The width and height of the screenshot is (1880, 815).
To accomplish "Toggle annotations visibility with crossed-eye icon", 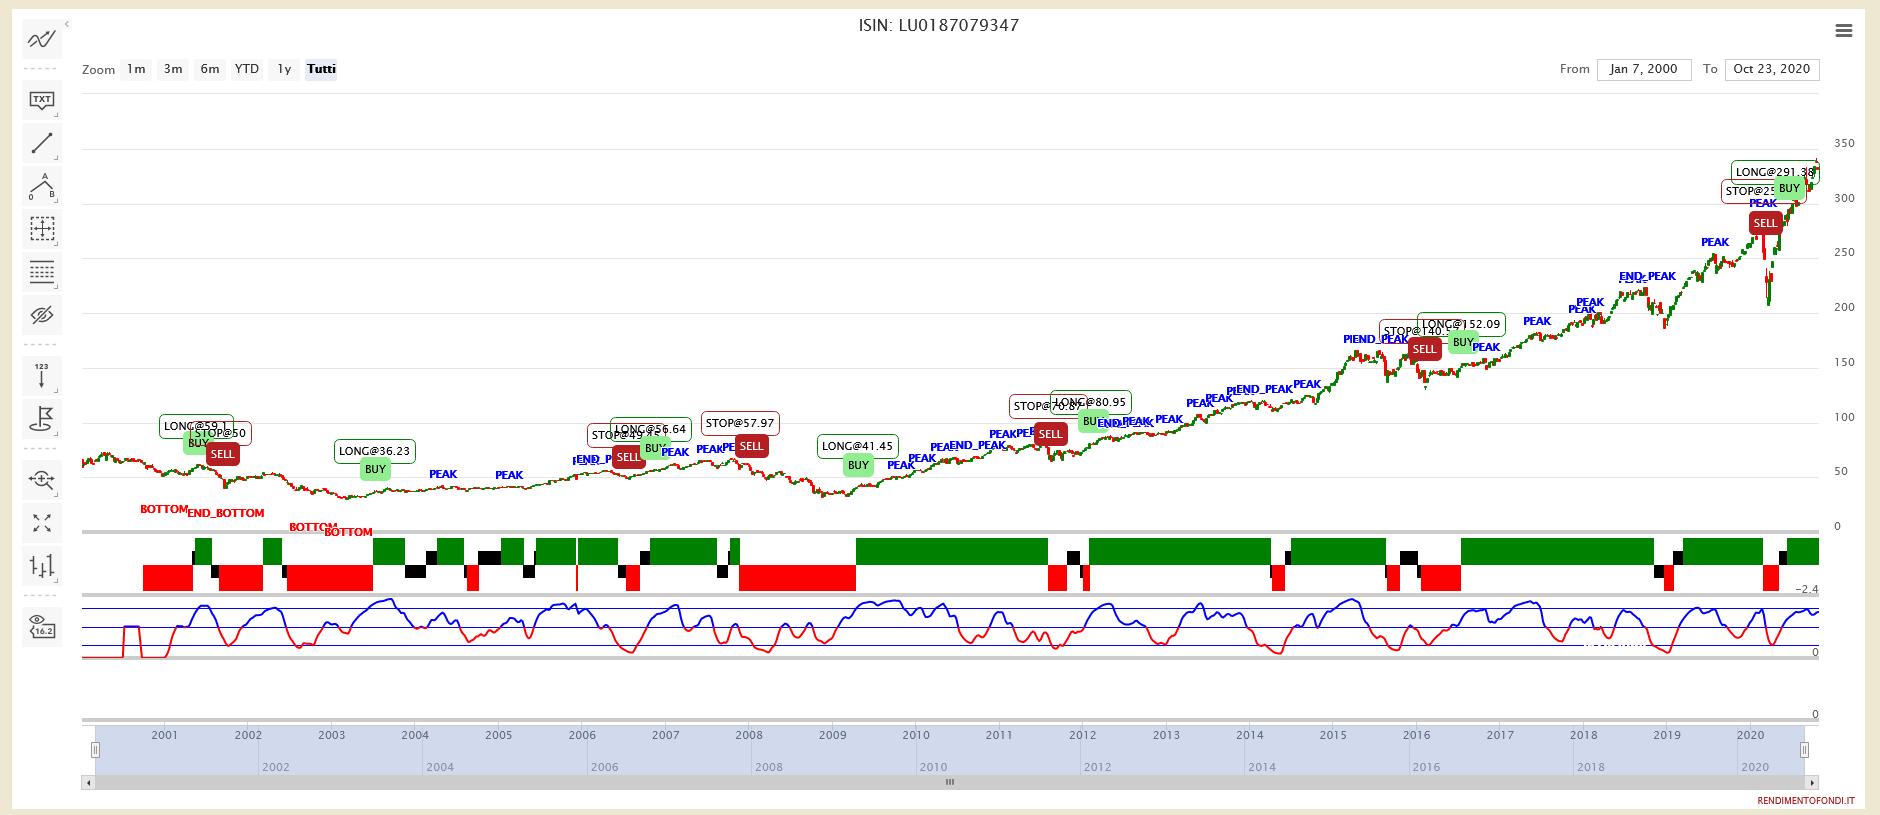I will point(41,315).
